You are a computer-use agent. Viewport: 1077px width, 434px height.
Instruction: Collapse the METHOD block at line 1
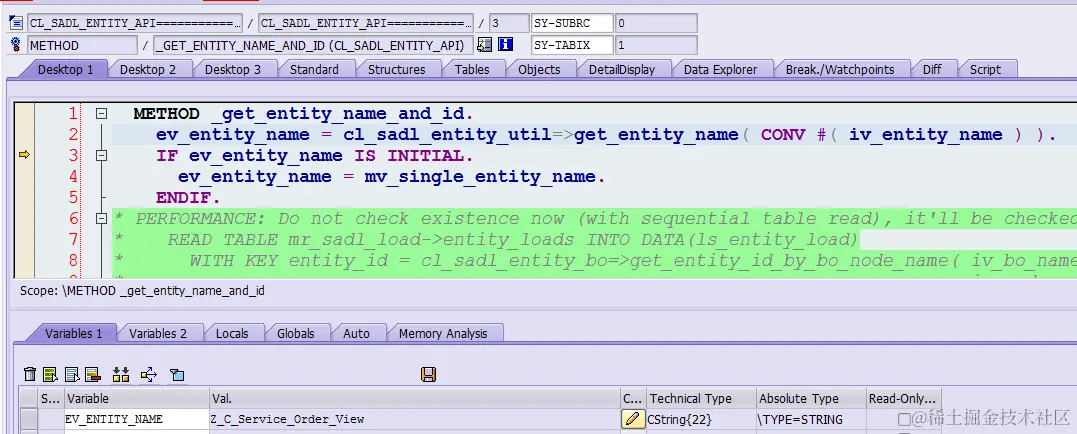[x=102, y=114]
